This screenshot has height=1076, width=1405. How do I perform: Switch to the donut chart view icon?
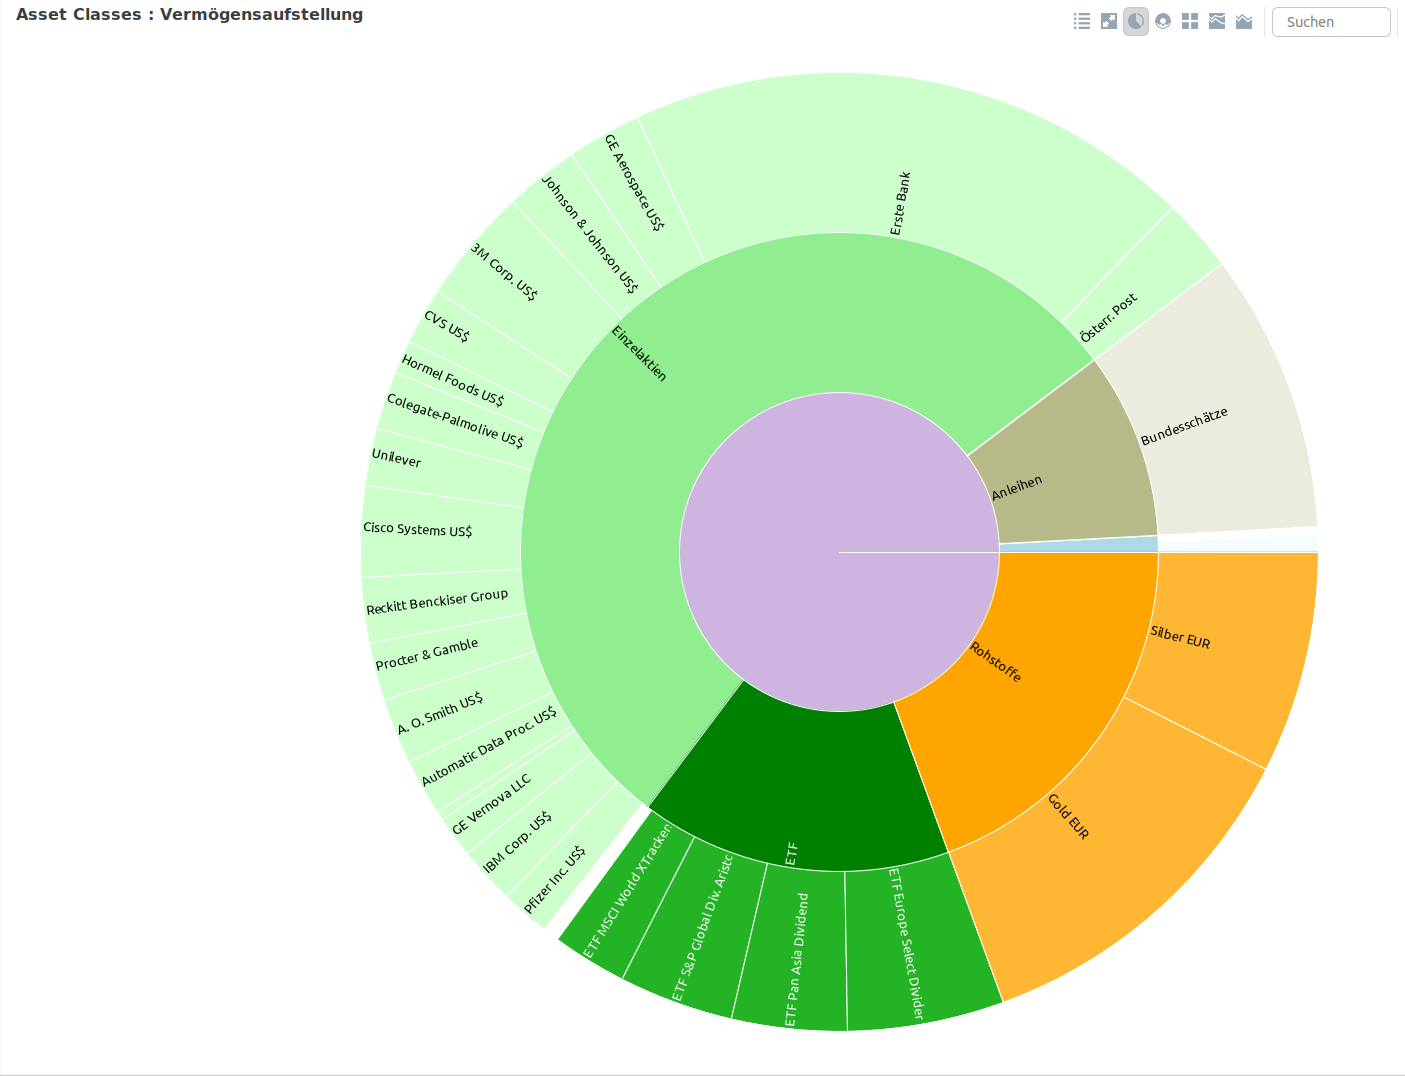click(1163, 21)
